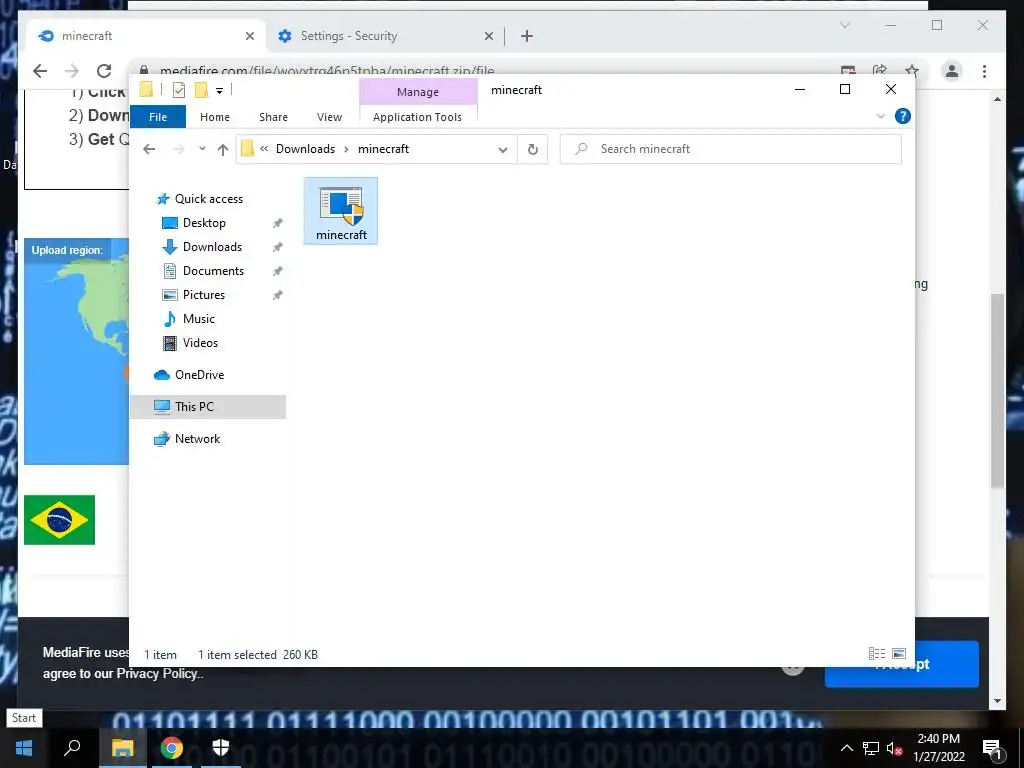1024x768 pixels.
Task: Open Music folder in sidebar
Action: tap(199, 319)
